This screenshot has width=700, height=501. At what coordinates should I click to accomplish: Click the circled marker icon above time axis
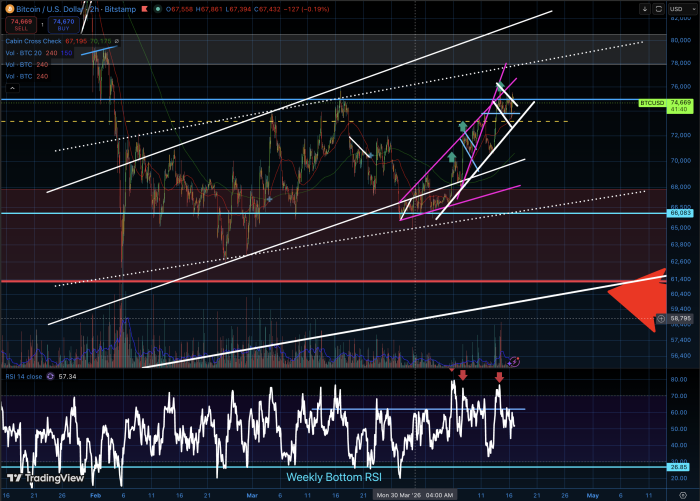(514, 360)
